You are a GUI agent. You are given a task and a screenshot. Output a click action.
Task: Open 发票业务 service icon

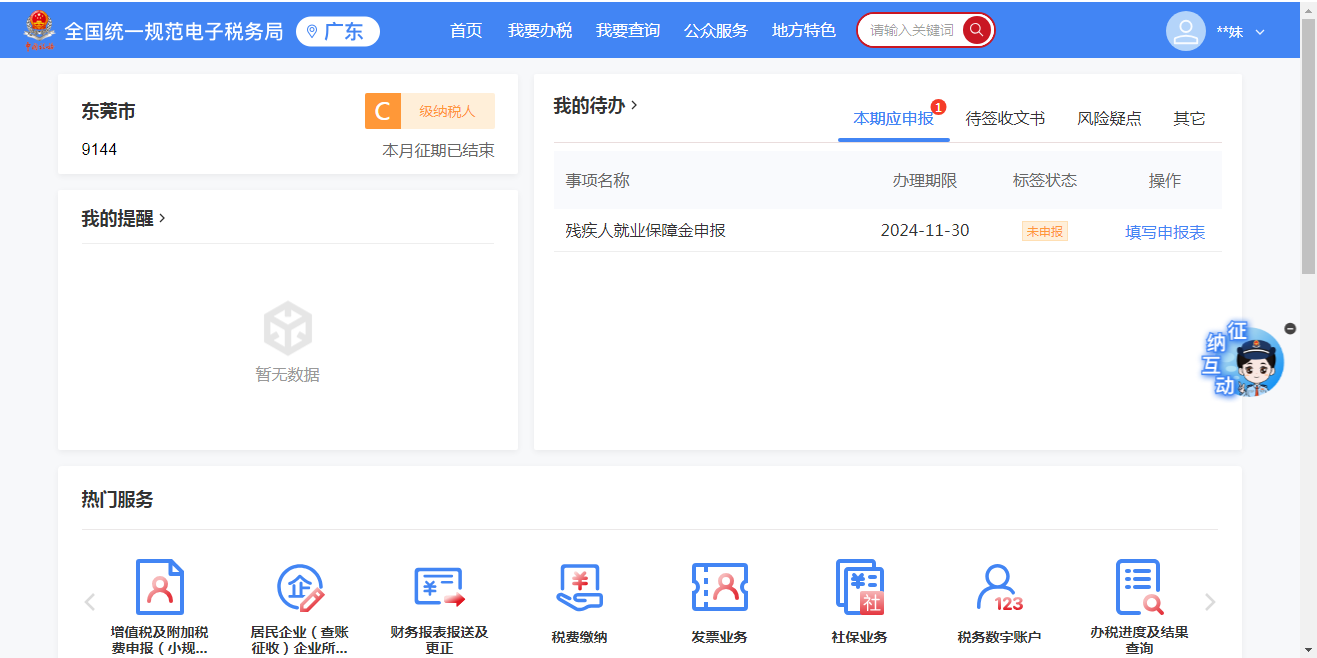(x=720, y=587)
